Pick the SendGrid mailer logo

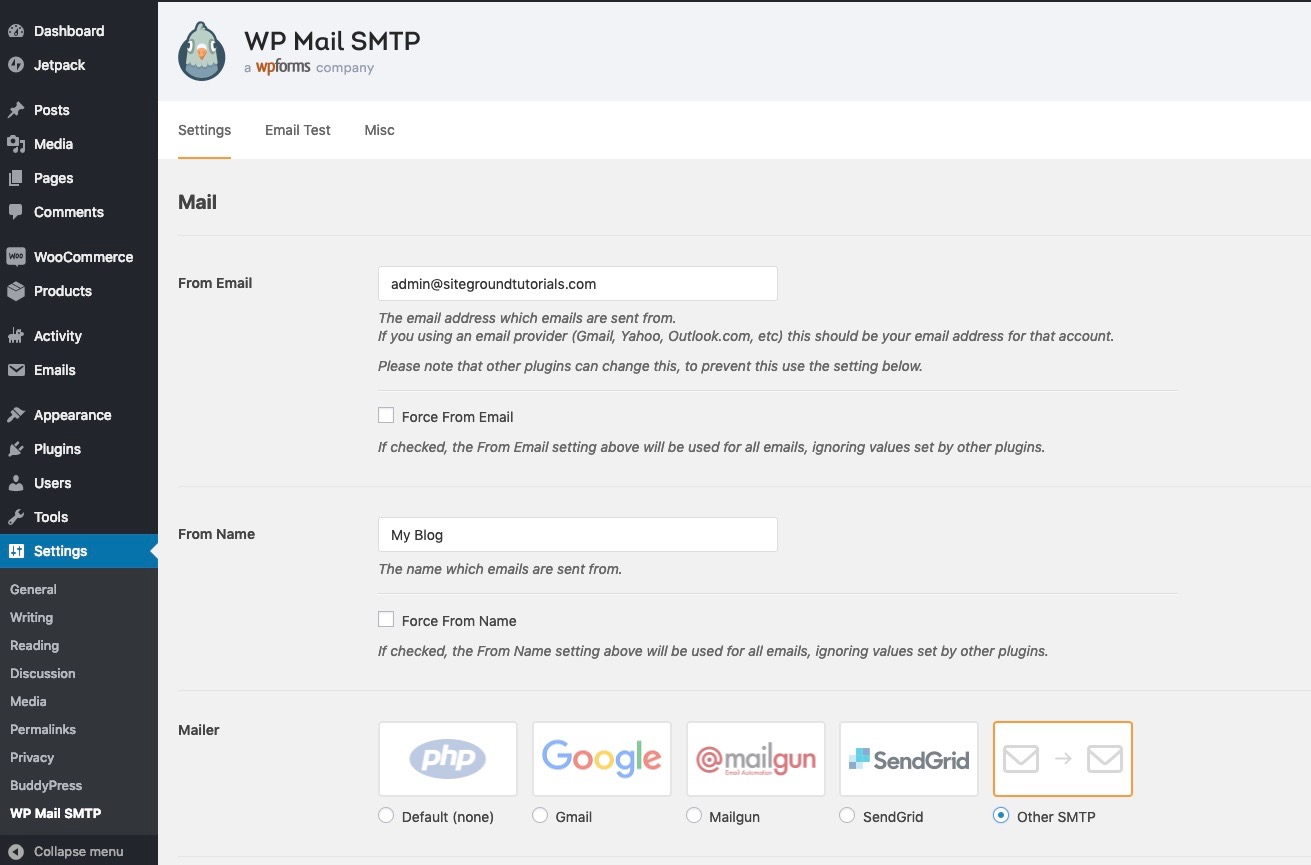(x=908, y=758)
